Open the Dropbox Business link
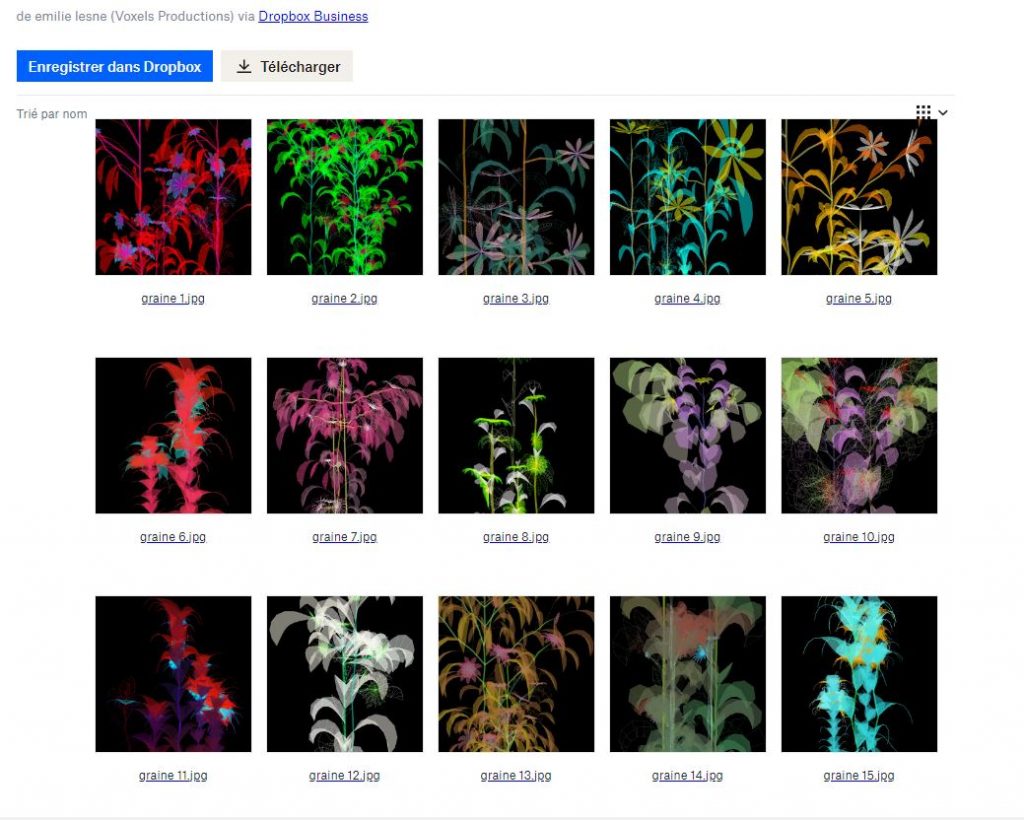This screenshot has height=820, width=1024. tap(313, 16)
